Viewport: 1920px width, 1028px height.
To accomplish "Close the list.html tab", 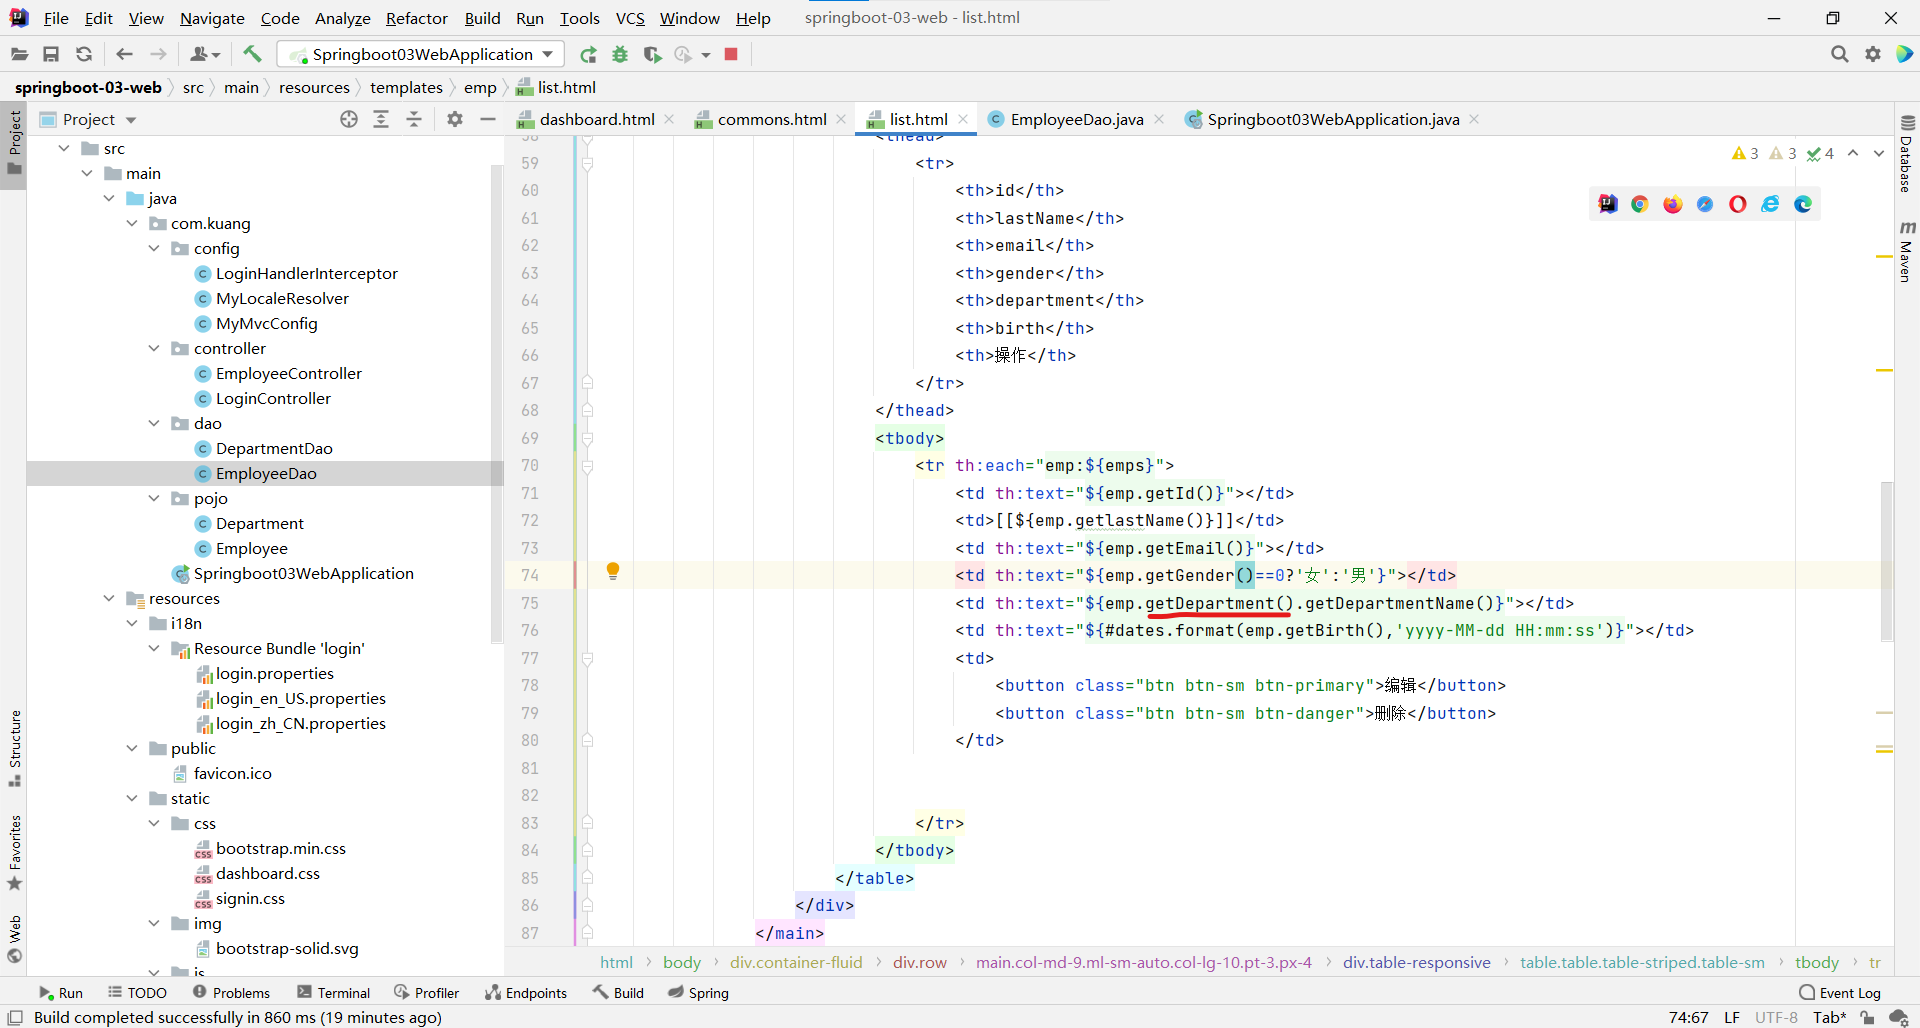I will pos(963,119).
